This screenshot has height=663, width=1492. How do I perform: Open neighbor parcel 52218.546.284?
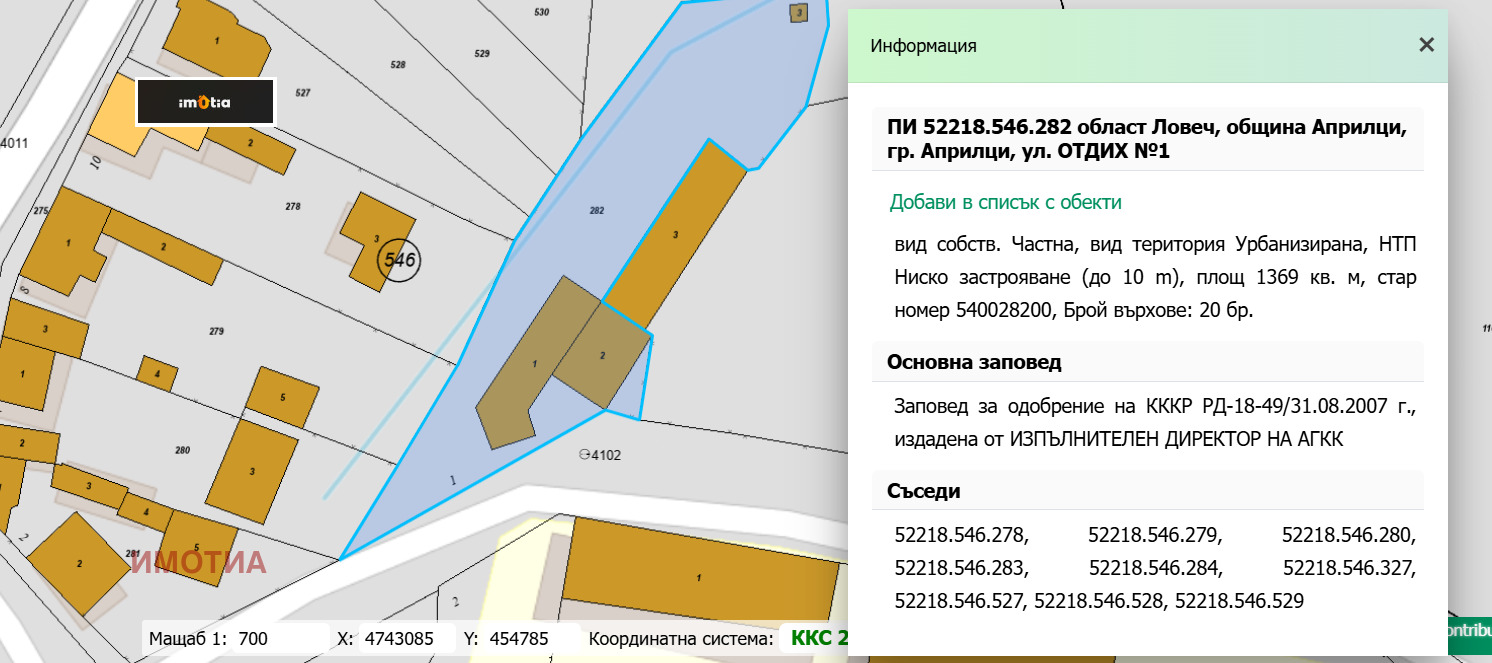[1156, 567]
